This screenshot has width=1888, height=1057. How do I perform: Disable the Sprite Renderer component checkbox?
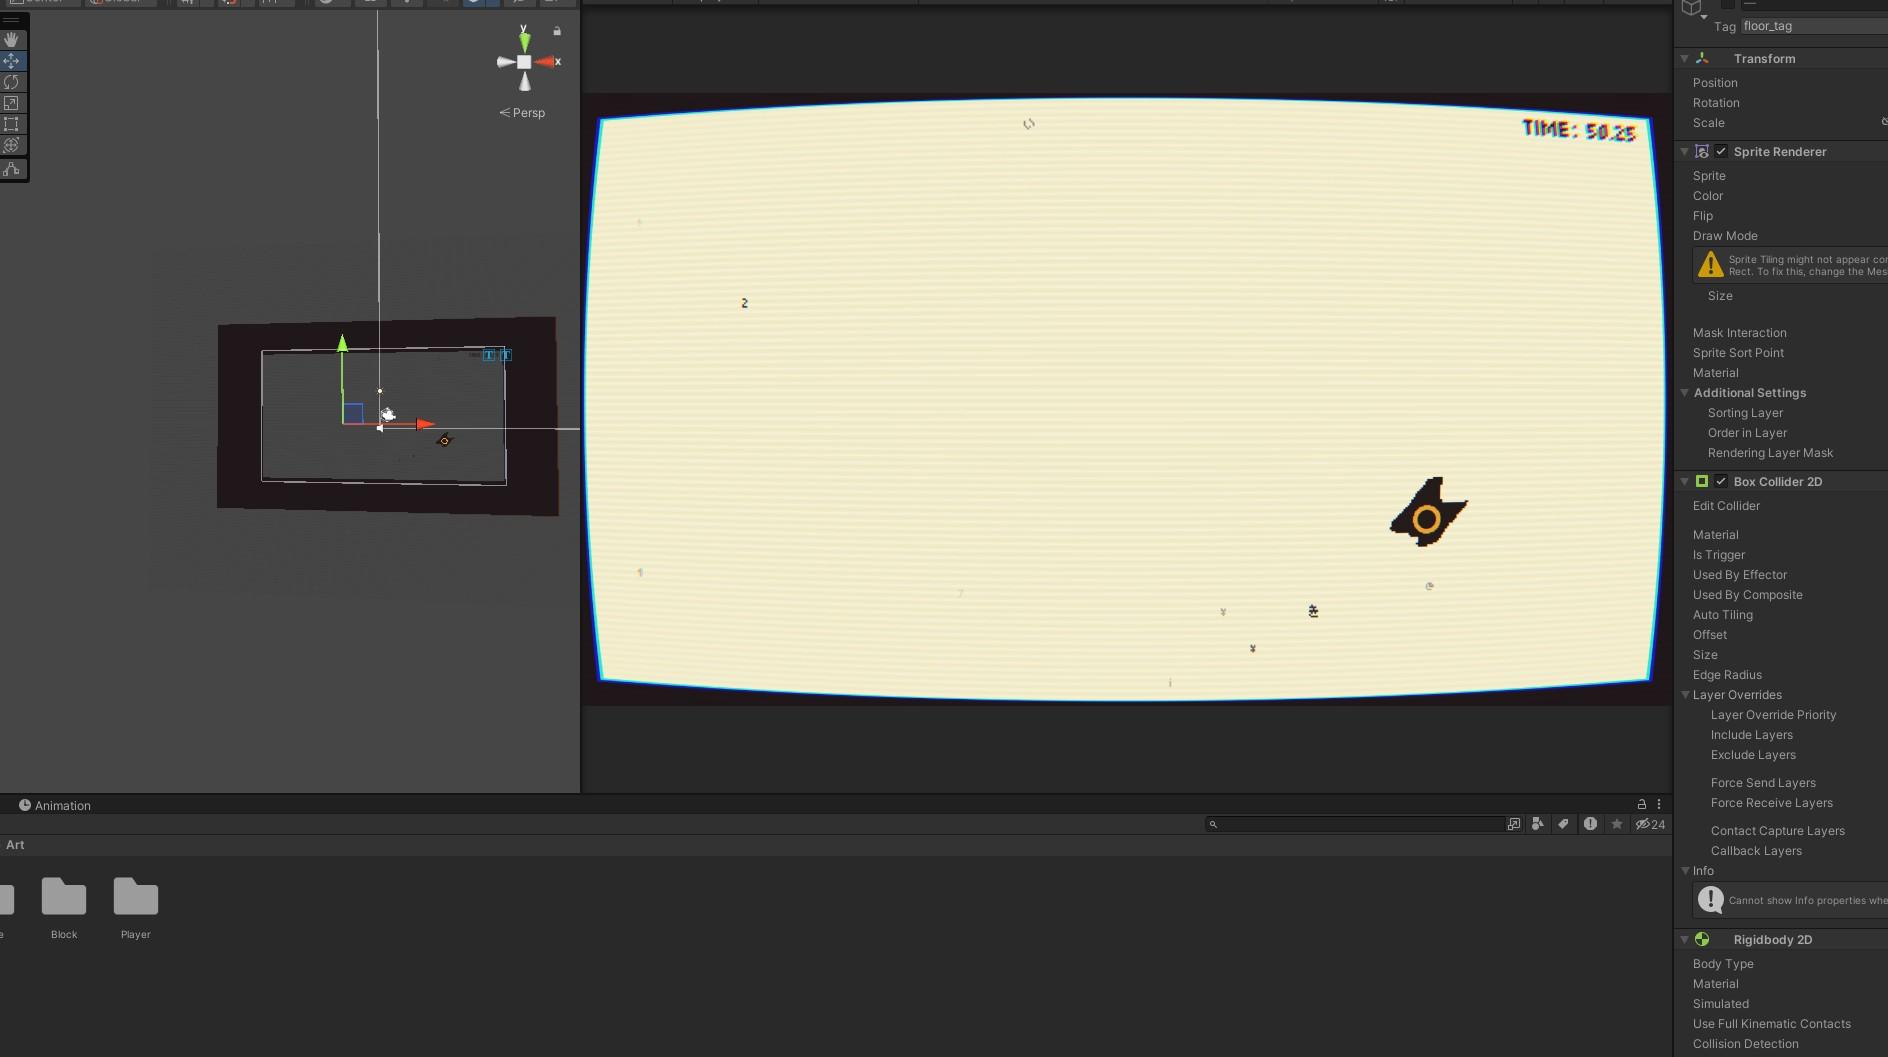coord(1721,152)
